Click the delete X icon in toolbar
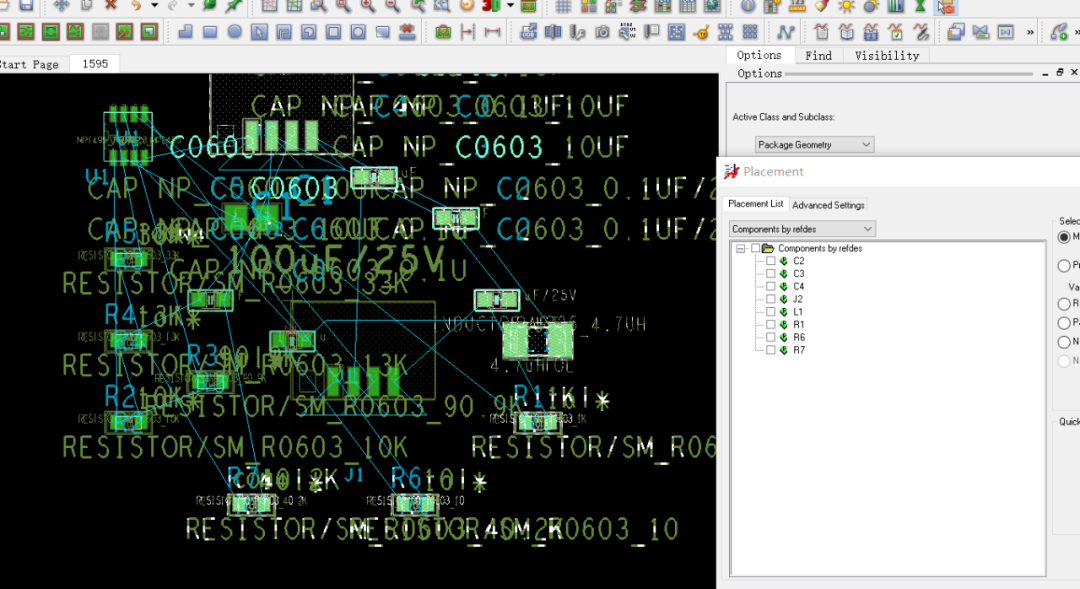Image resolution: width=1080 pixels, height=589 pixels. click(110, 6)
